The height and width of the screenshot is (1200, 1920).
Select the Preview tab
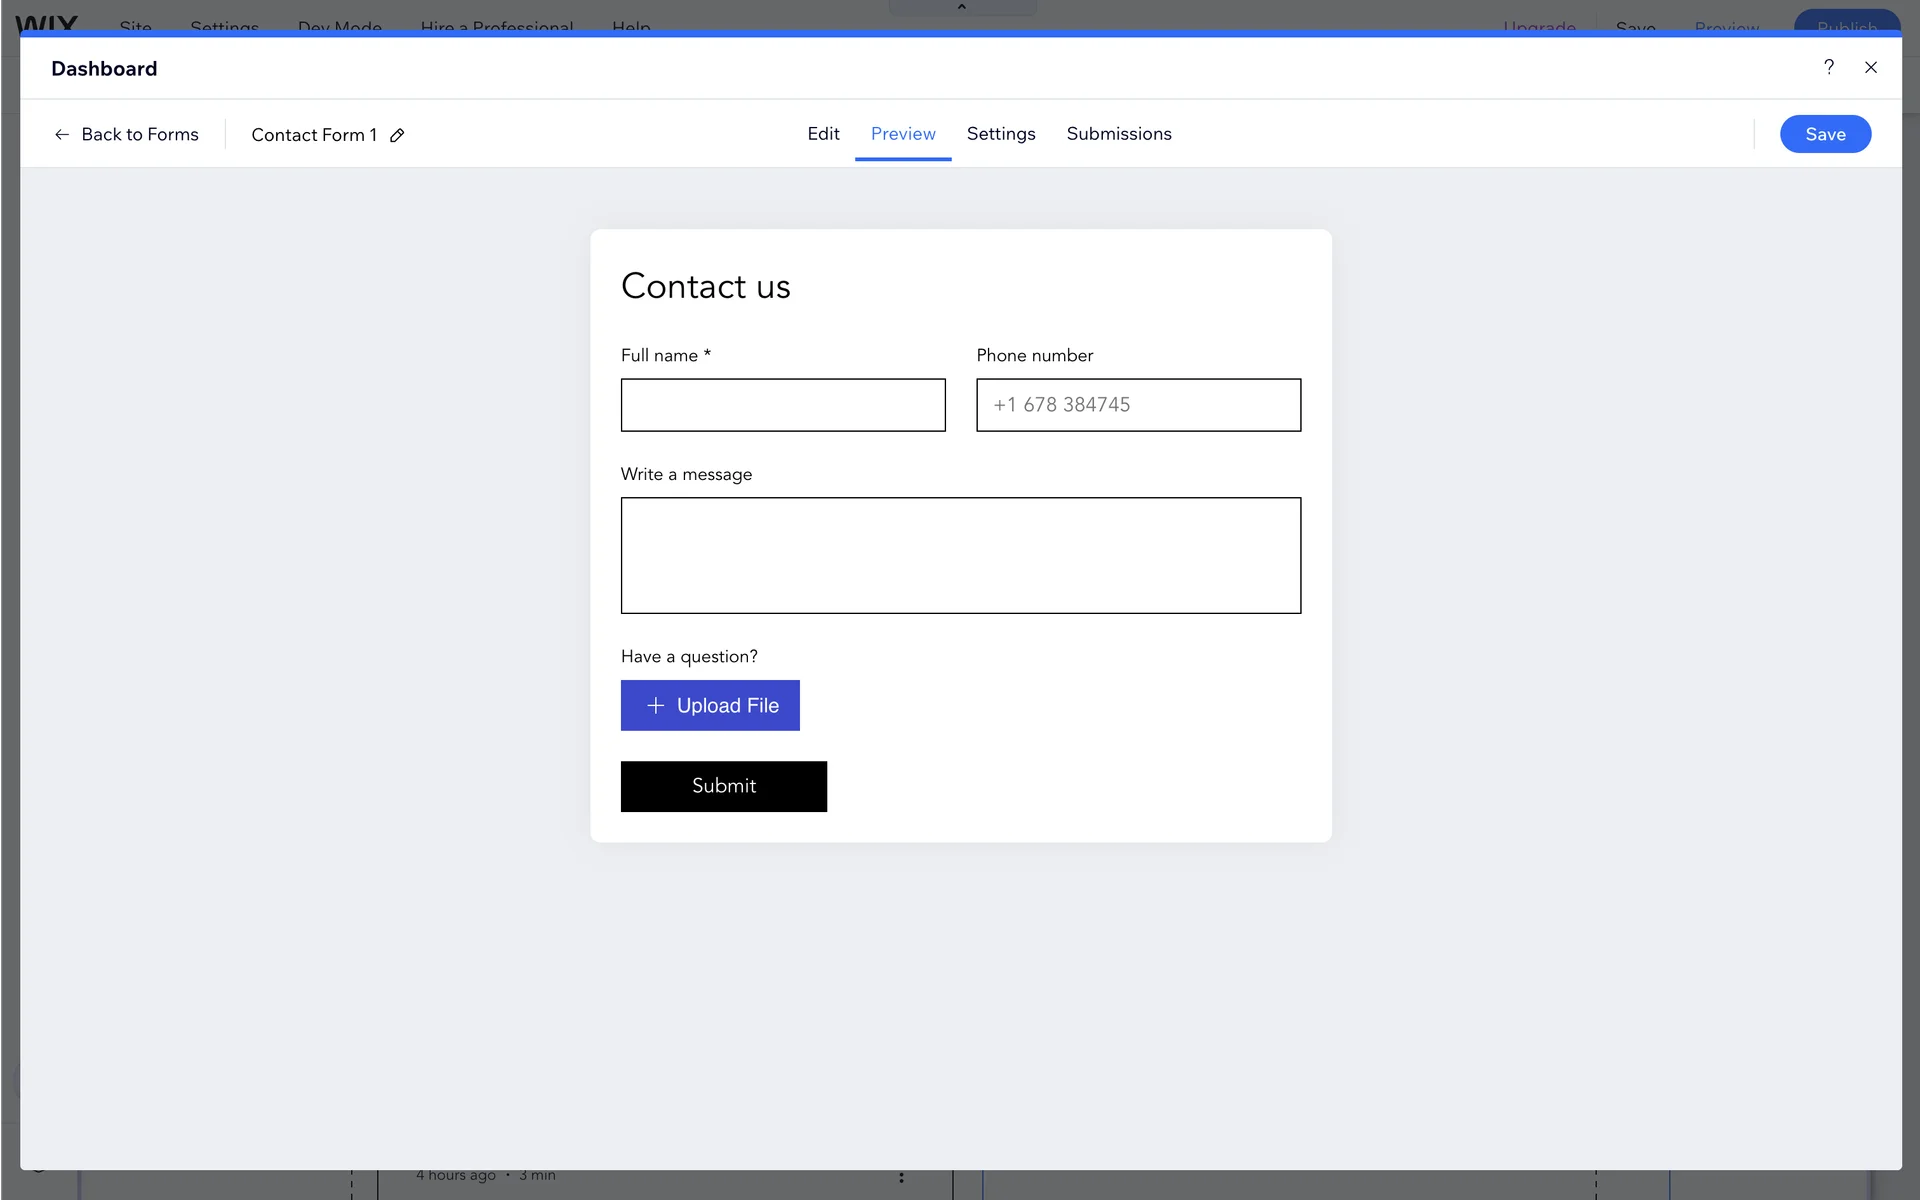coord(902,134)
